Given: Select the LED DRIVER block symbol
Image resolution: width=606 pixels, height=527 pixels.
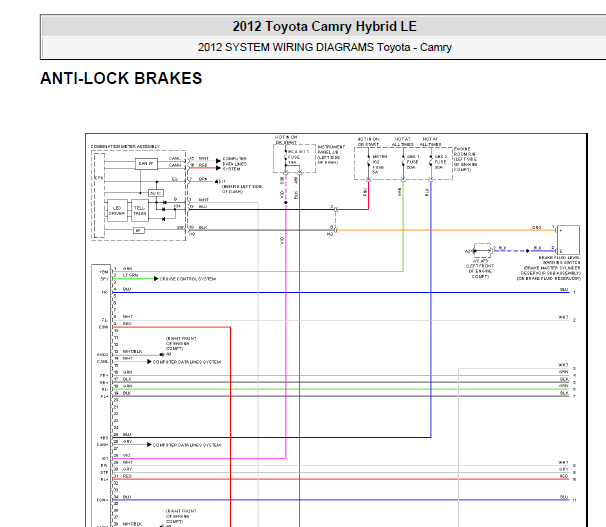Looking at the screenshot, I should click(x=117, y=210).
